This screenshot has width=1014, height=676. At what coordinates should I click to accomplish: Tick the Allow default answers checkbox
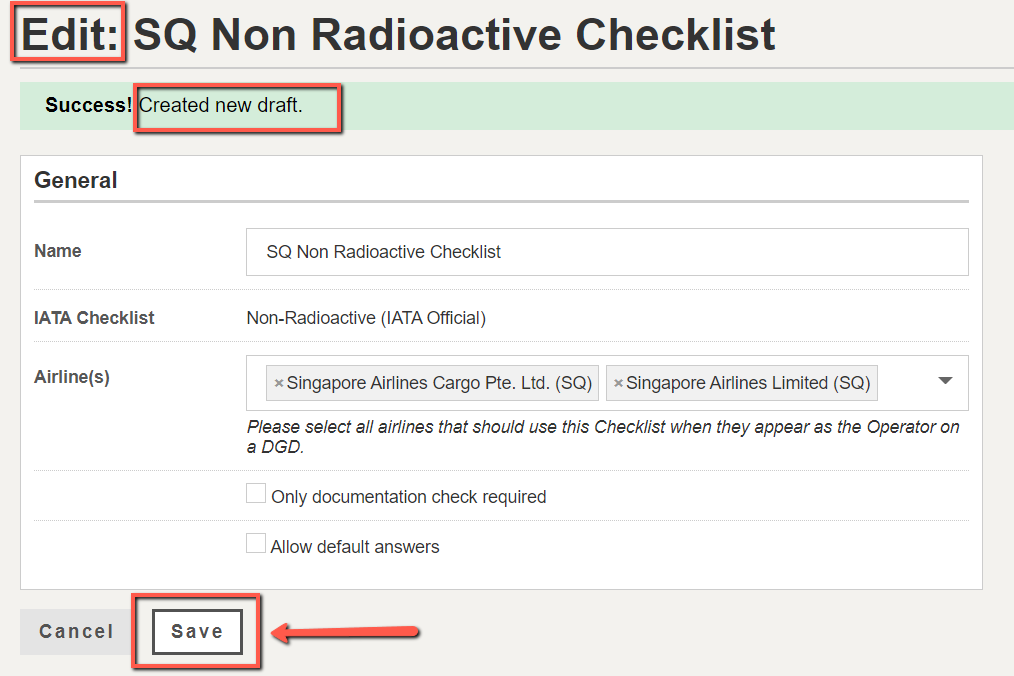click(256, 543)
